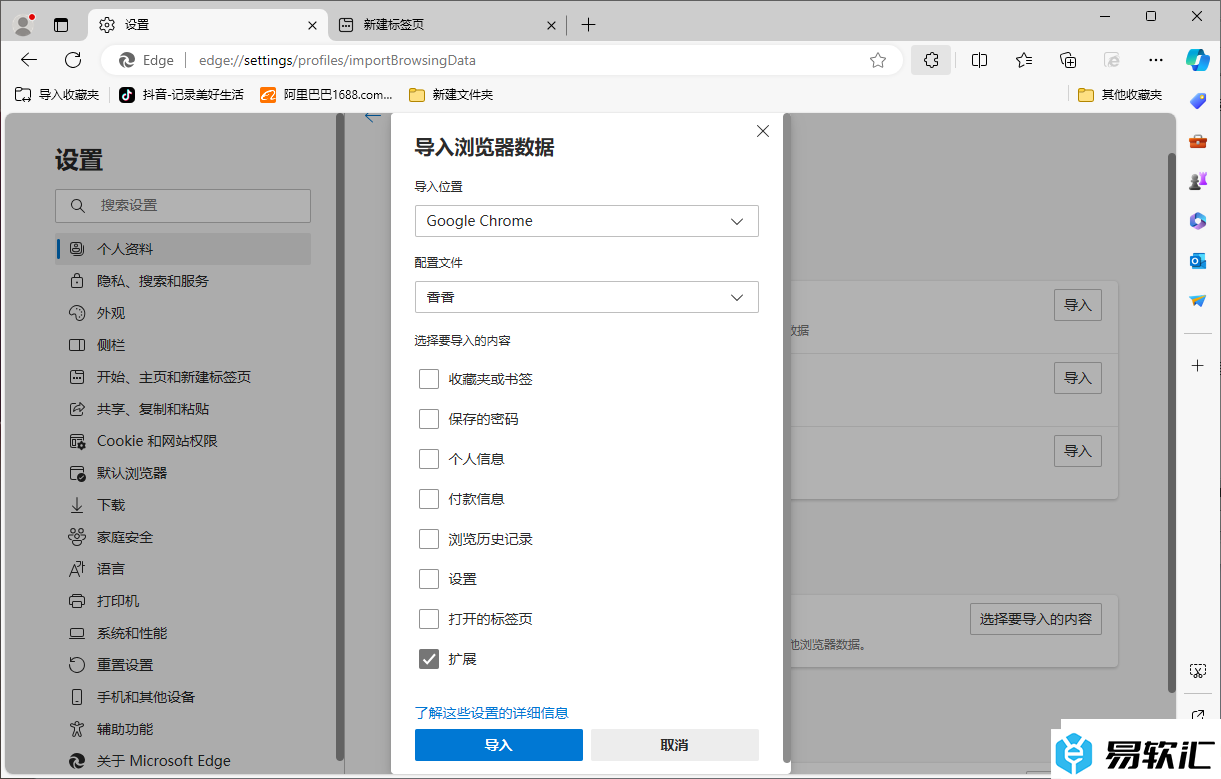Open a new tab with plus button

click(588, 25)
